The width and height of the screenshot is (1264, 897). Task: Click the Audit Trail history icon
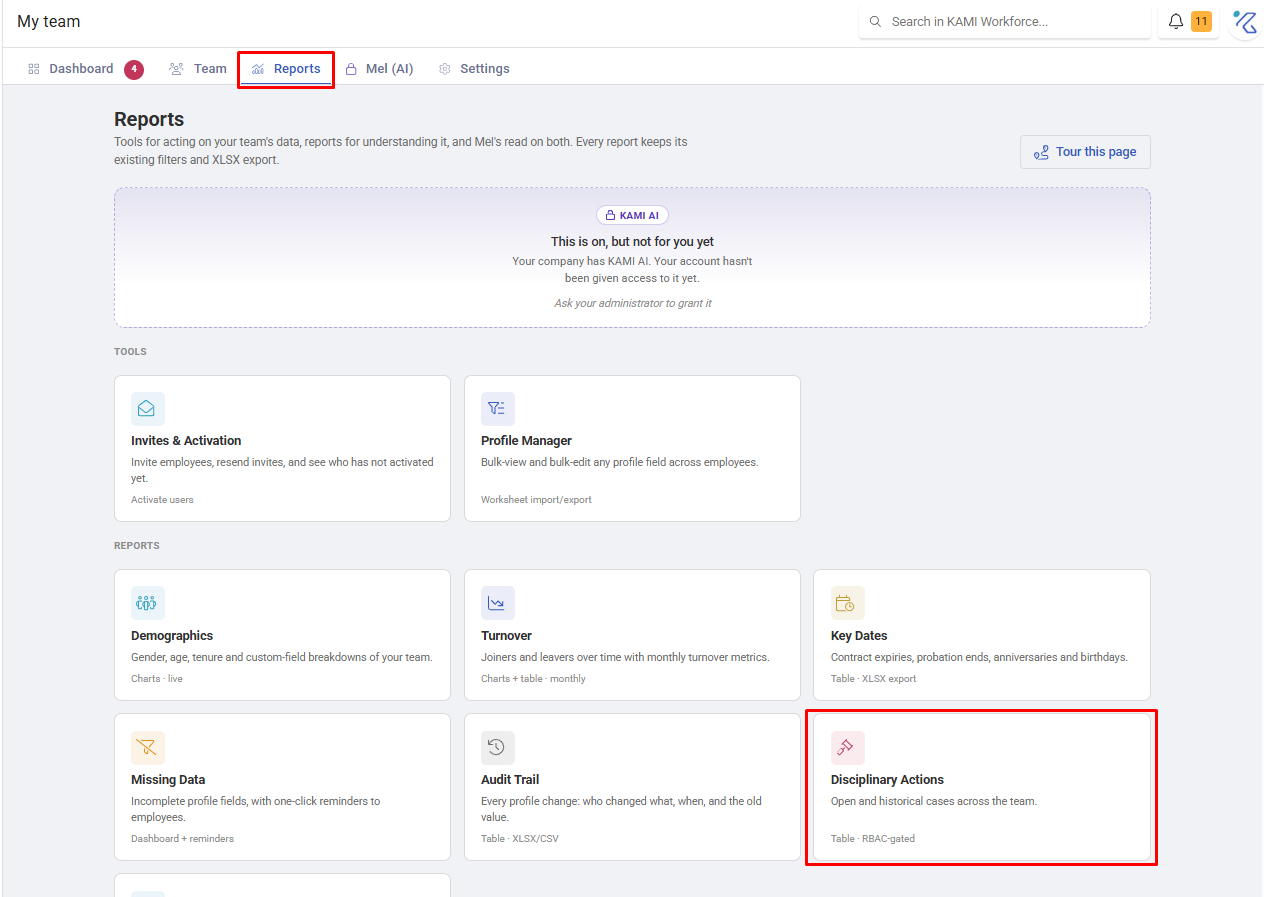click(x=498, y=747)
